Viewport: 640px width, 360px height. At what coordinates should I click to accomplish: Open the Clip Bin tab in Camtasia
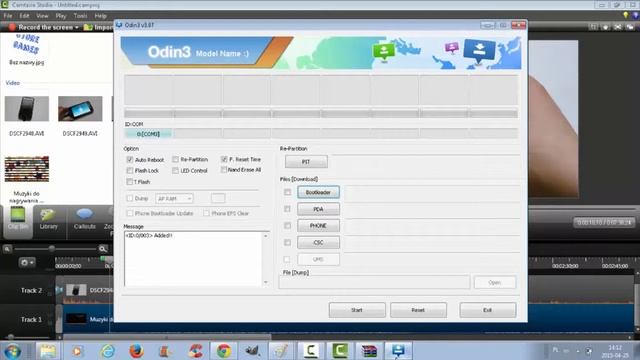pos(18,220)
